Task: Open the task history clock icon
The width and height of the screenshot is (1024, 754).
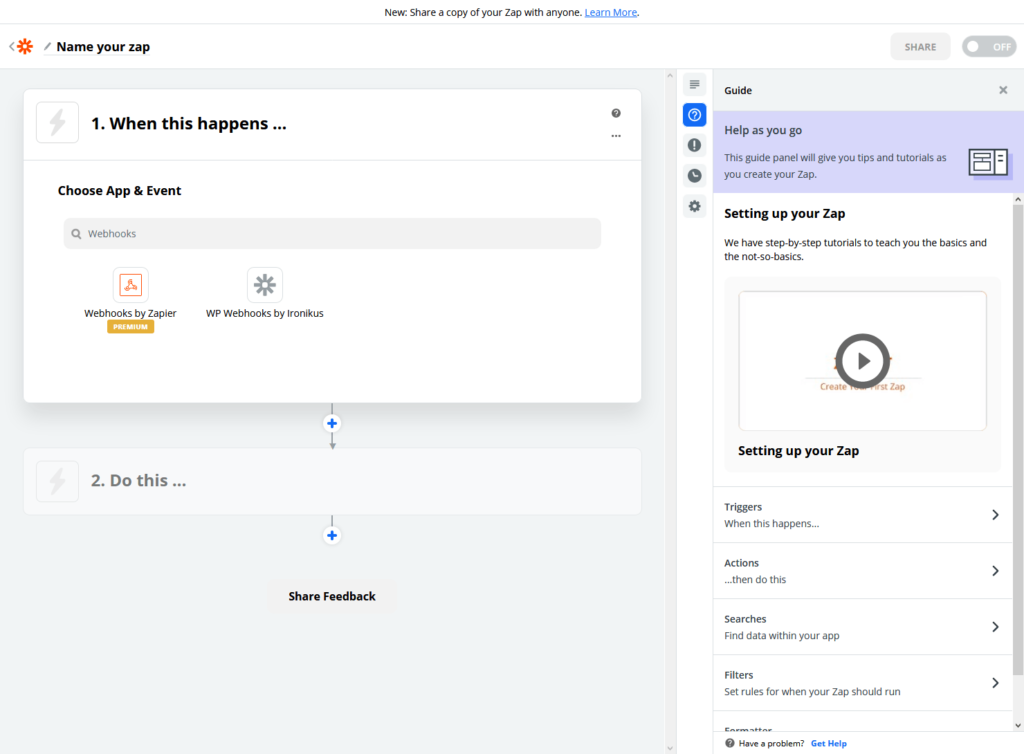Action: point(694,176)
